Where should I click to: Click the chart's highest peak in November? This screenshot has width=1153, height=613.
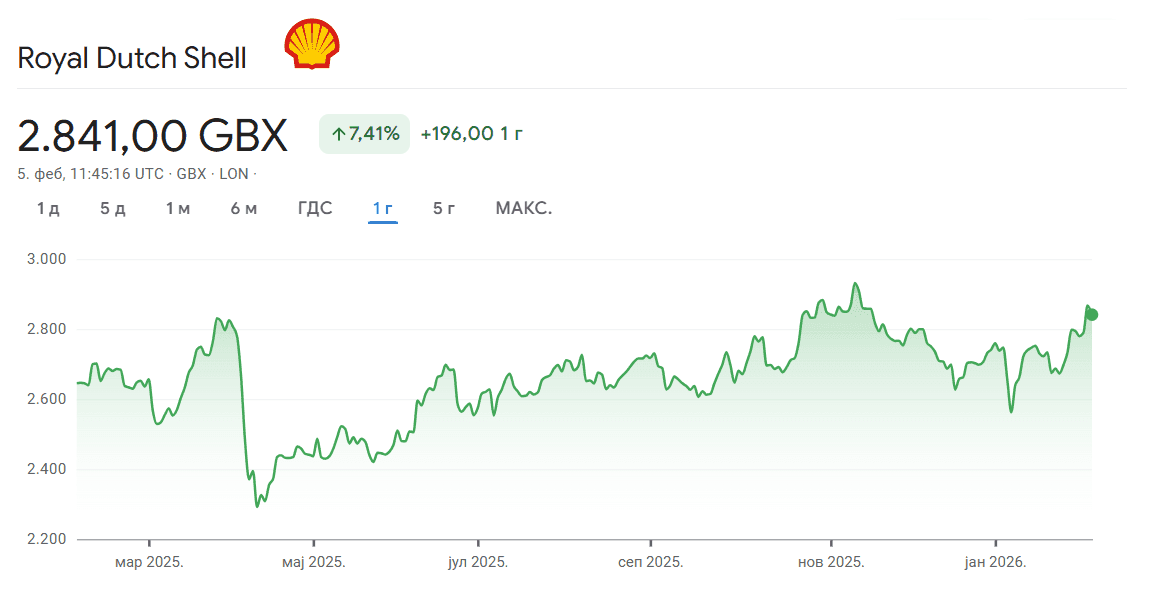click(x=855, y=284)
